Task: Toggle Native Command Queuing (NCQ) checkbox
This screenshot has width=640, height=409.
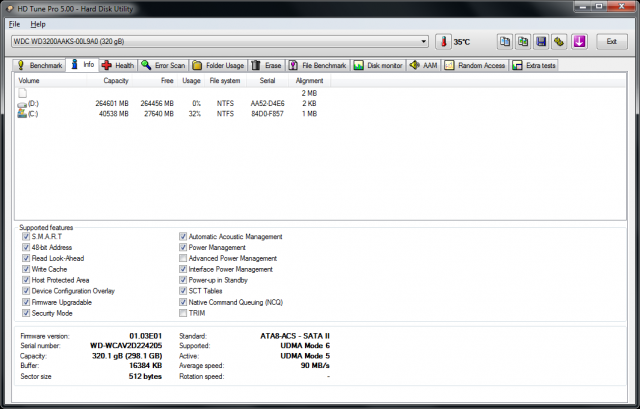Action: tap(182, 302)
